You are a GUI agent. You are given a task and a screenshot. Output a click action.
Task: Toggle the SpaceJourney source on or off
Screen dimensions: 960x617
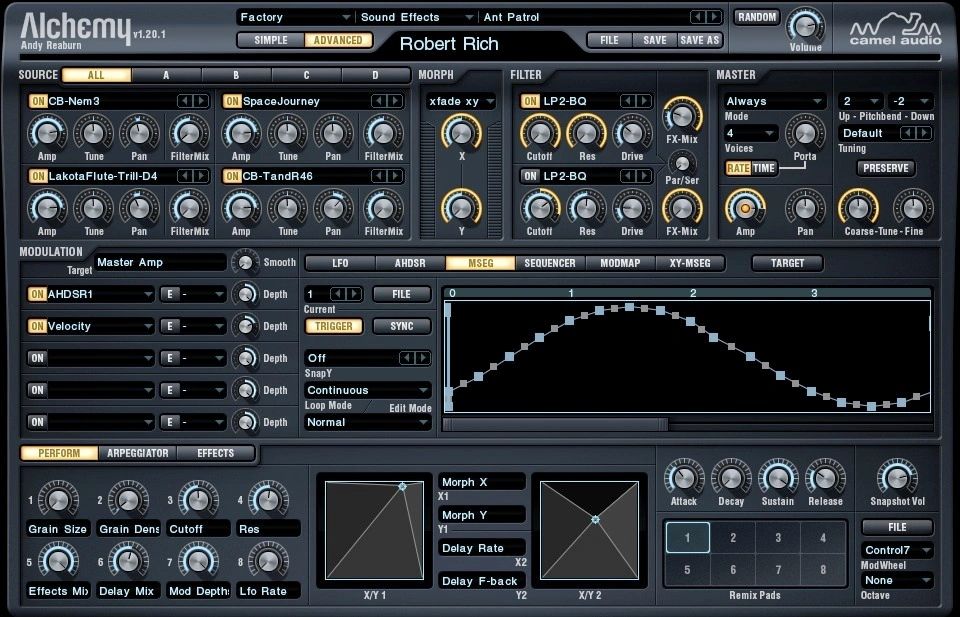click(x=232, y=101)
